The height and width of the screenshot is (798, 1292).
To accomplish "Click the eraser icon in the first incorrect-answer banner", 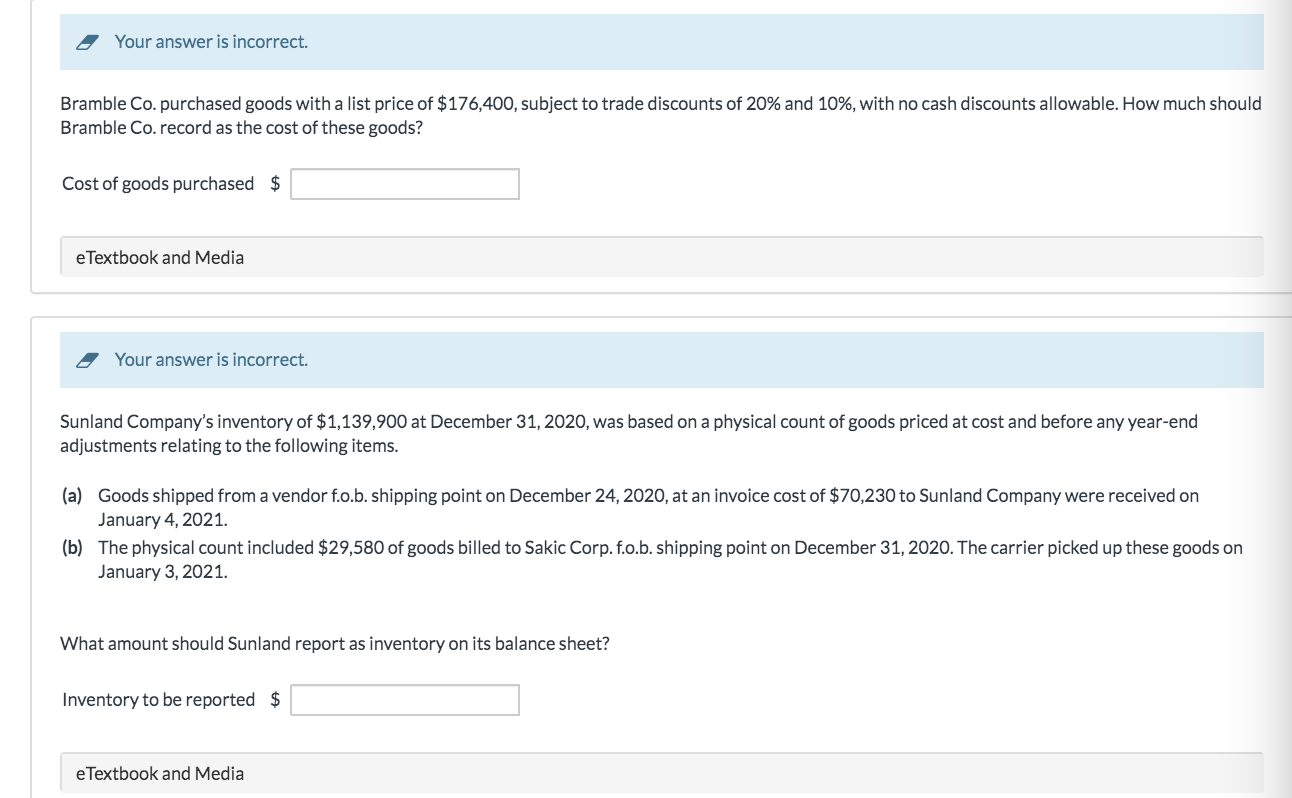I will click(88, 41).
